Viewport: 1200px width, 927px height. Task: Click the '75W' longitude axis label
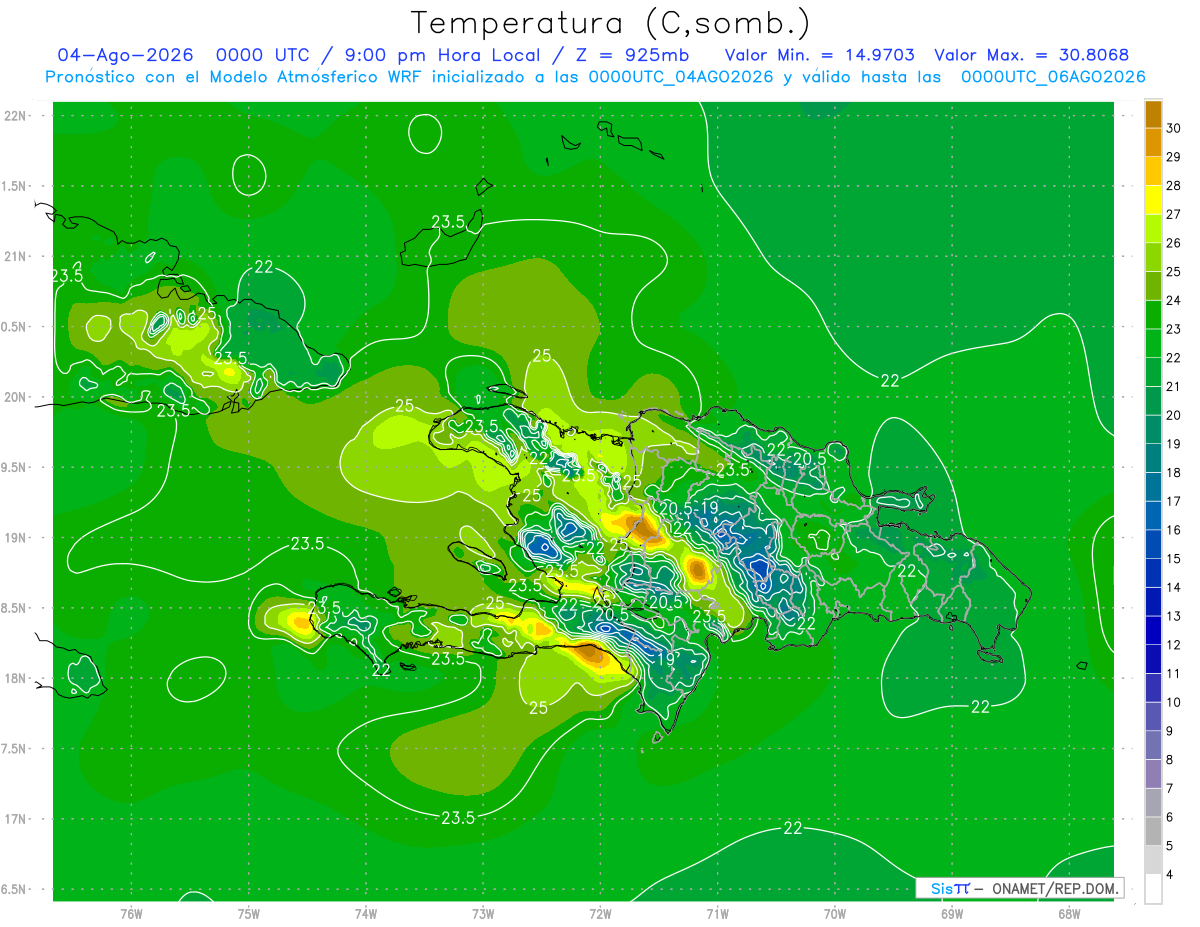(x=249, y=914)
